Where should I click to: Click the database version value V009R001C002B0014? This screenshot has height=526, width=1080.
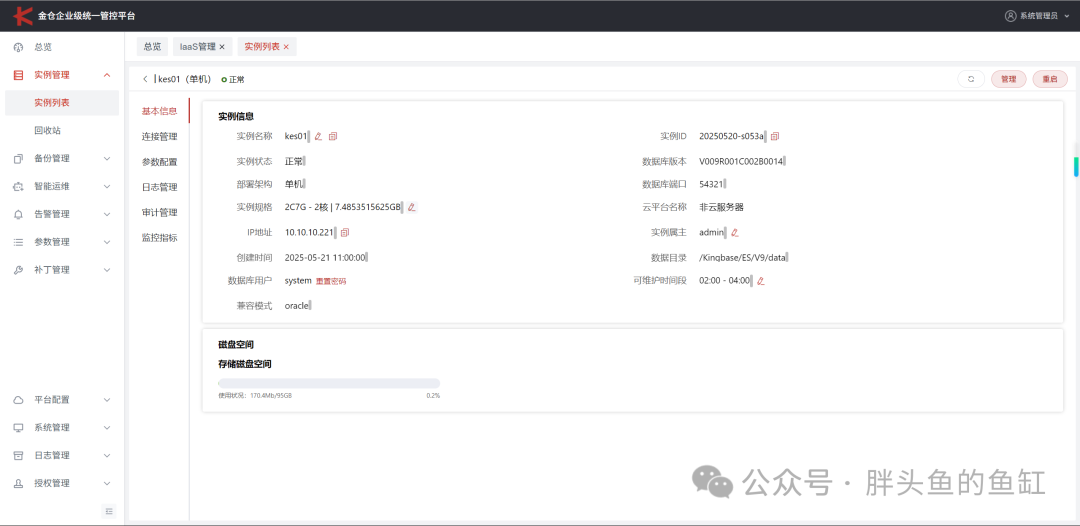click(741, 162)
